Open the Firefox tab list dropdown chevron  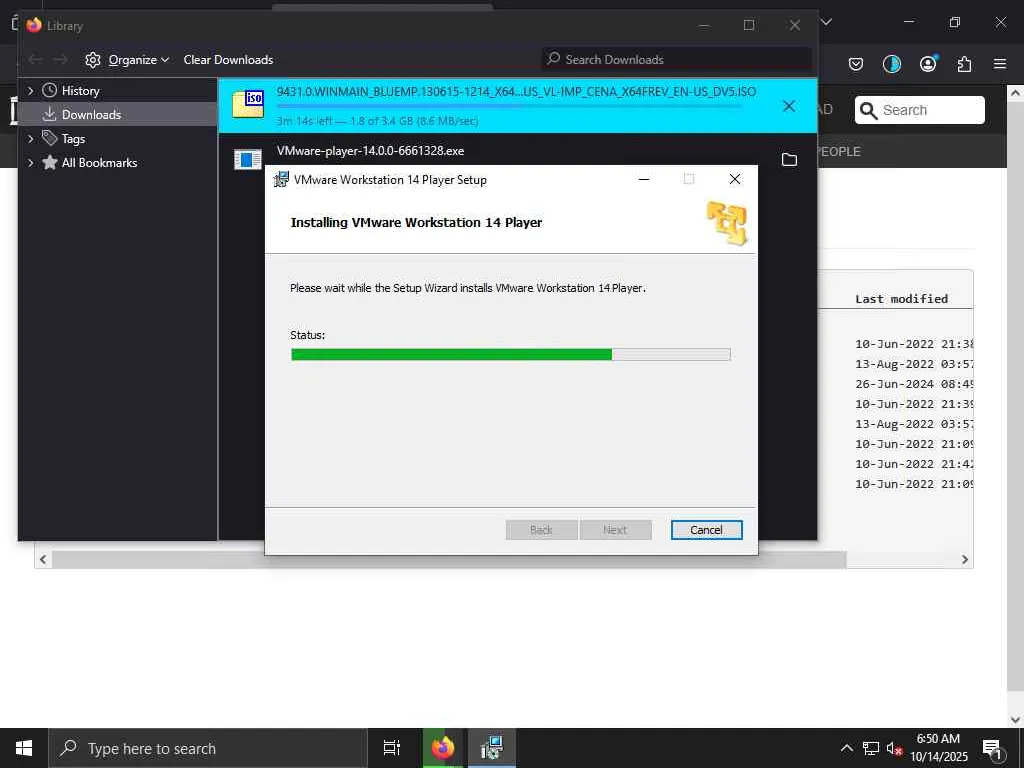(x=827, y=22)
